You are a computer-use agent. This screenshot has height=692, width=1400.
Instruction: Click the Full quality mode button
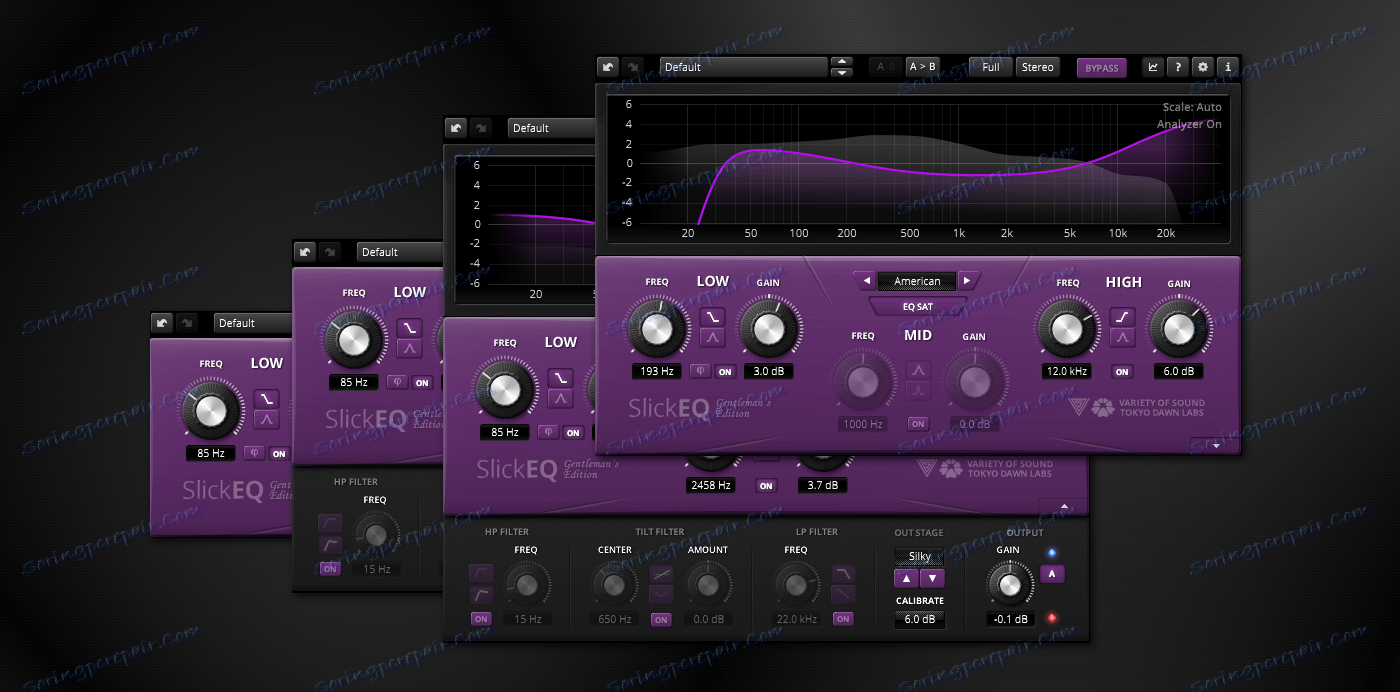(x=991, y=67)
